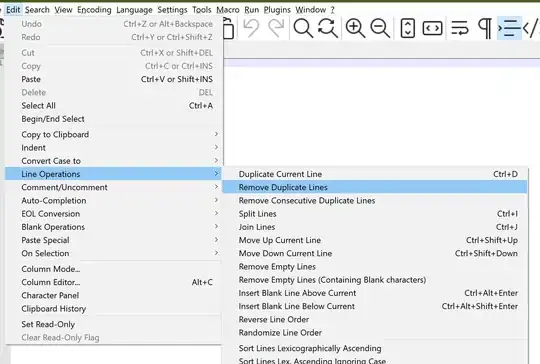Screen dimensions: 540x364
Task: Click the Paste clipboard toolbar icon
Action: point(229,29)
